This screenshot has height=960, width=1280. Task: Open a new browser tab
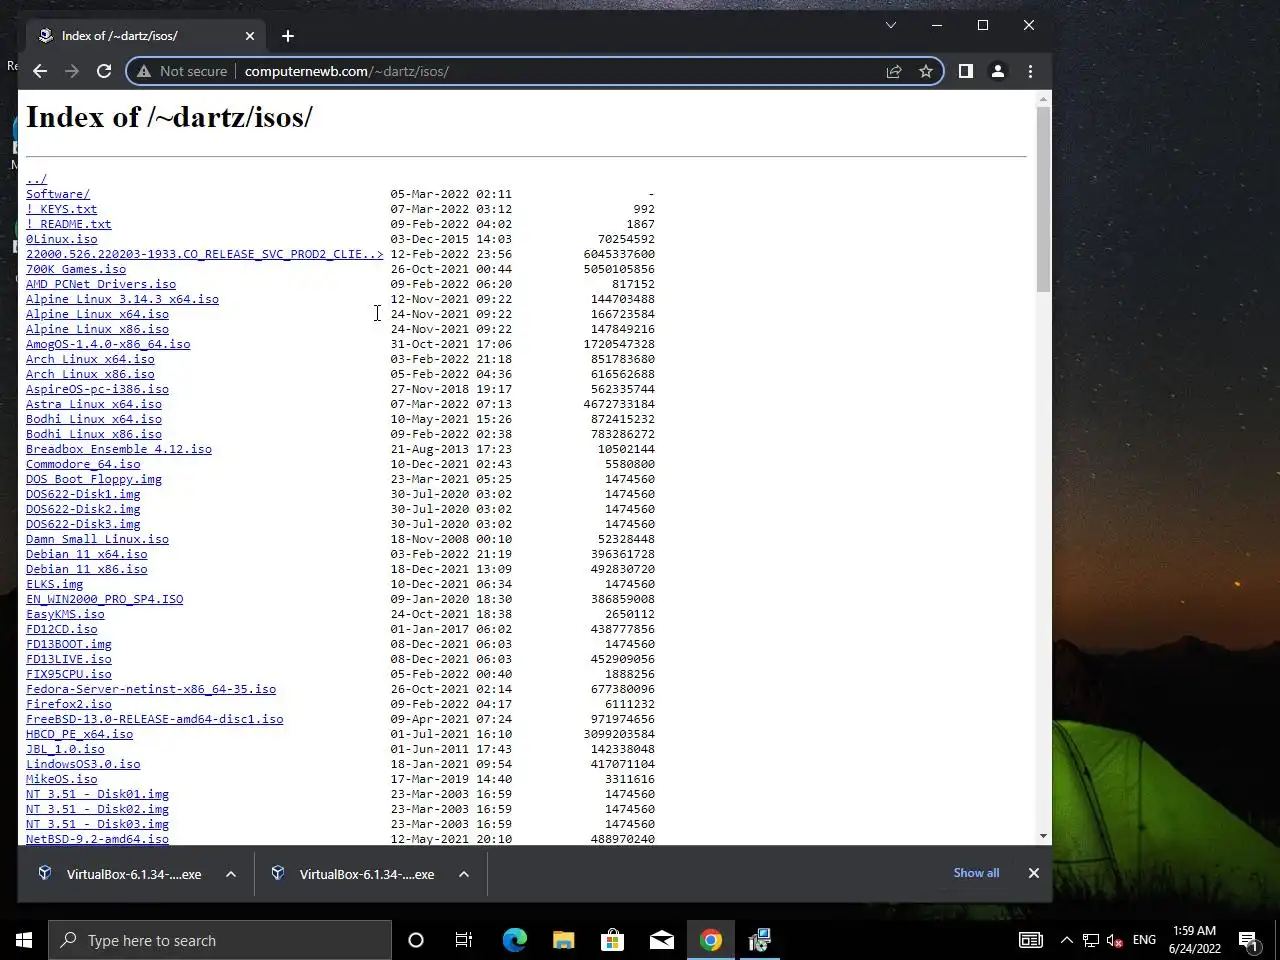(x=288, y=36)
